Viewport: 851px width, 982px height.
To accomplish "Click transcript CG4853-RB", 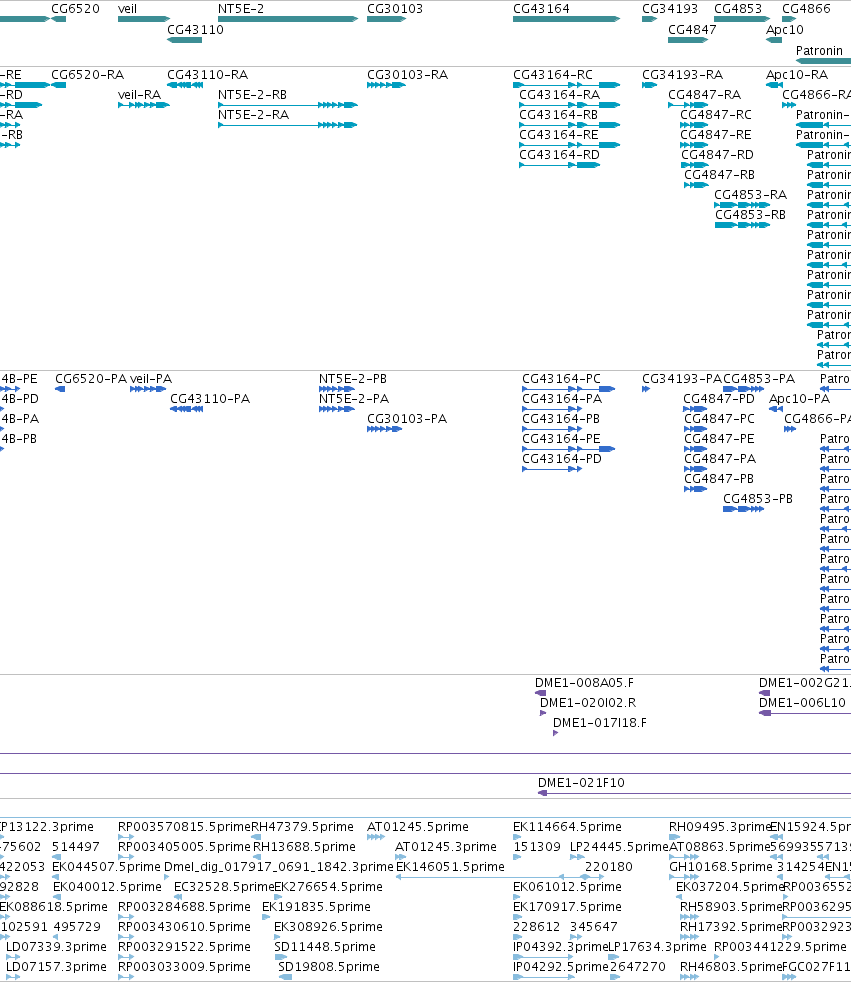I will 750,215.
